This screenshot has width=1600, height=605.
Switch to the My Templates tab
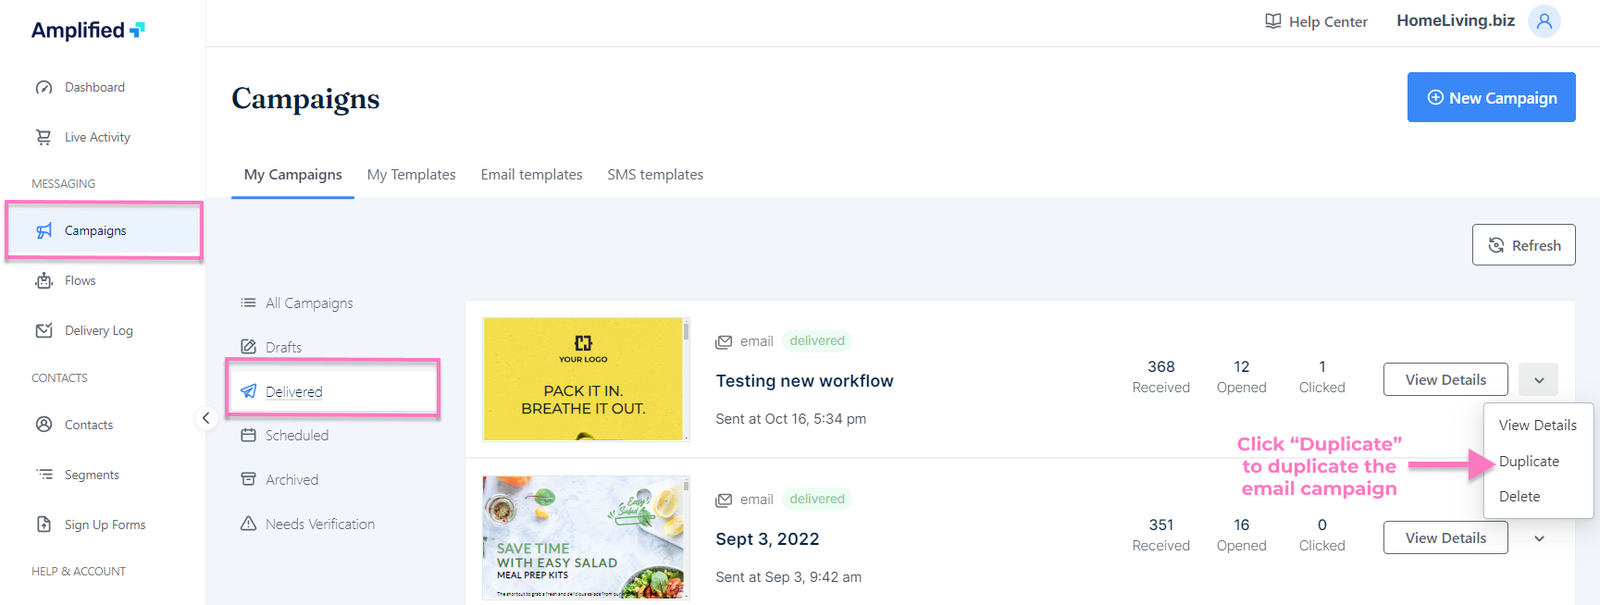click(x=411, y=174)
